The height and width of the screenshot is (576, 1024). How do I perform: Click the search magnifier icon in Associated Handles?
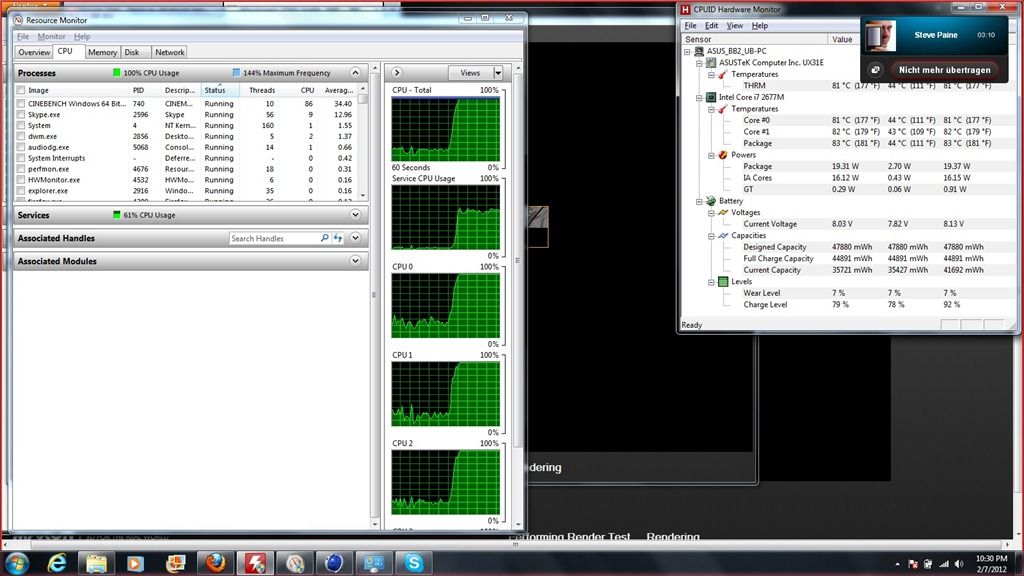click(325, 238)
